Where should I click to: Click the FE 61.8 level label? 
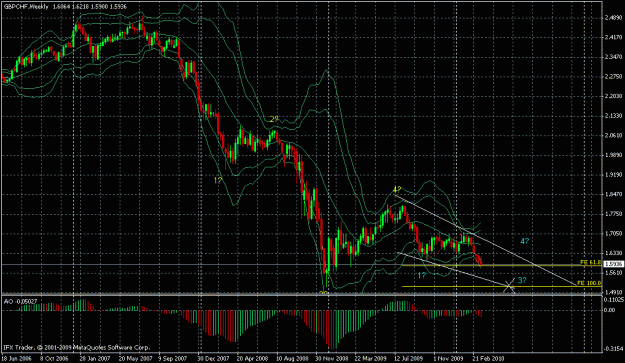pyautogui.click(x=590, y=262)
